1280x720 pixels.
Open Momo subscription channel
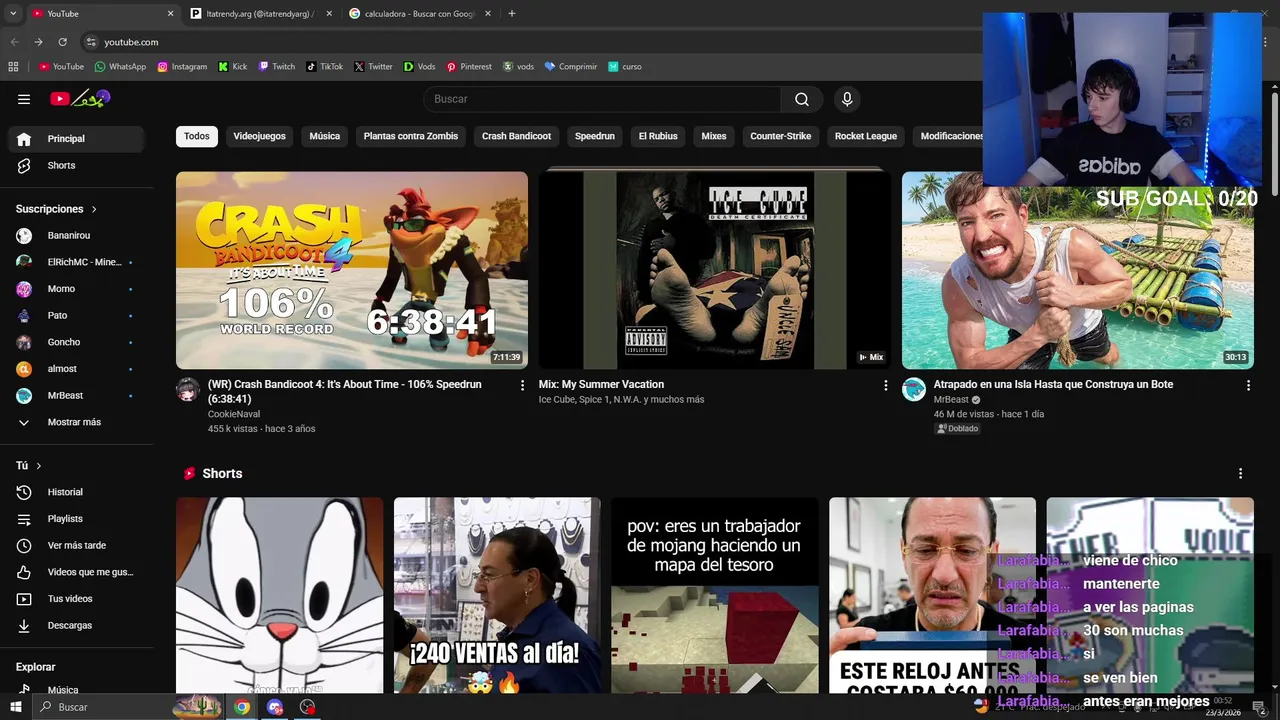click(77, 289)
